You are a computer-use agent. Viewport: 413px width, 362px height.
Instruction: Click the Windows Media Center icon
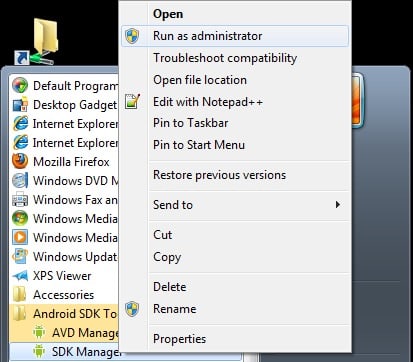[x=20, y=218]
